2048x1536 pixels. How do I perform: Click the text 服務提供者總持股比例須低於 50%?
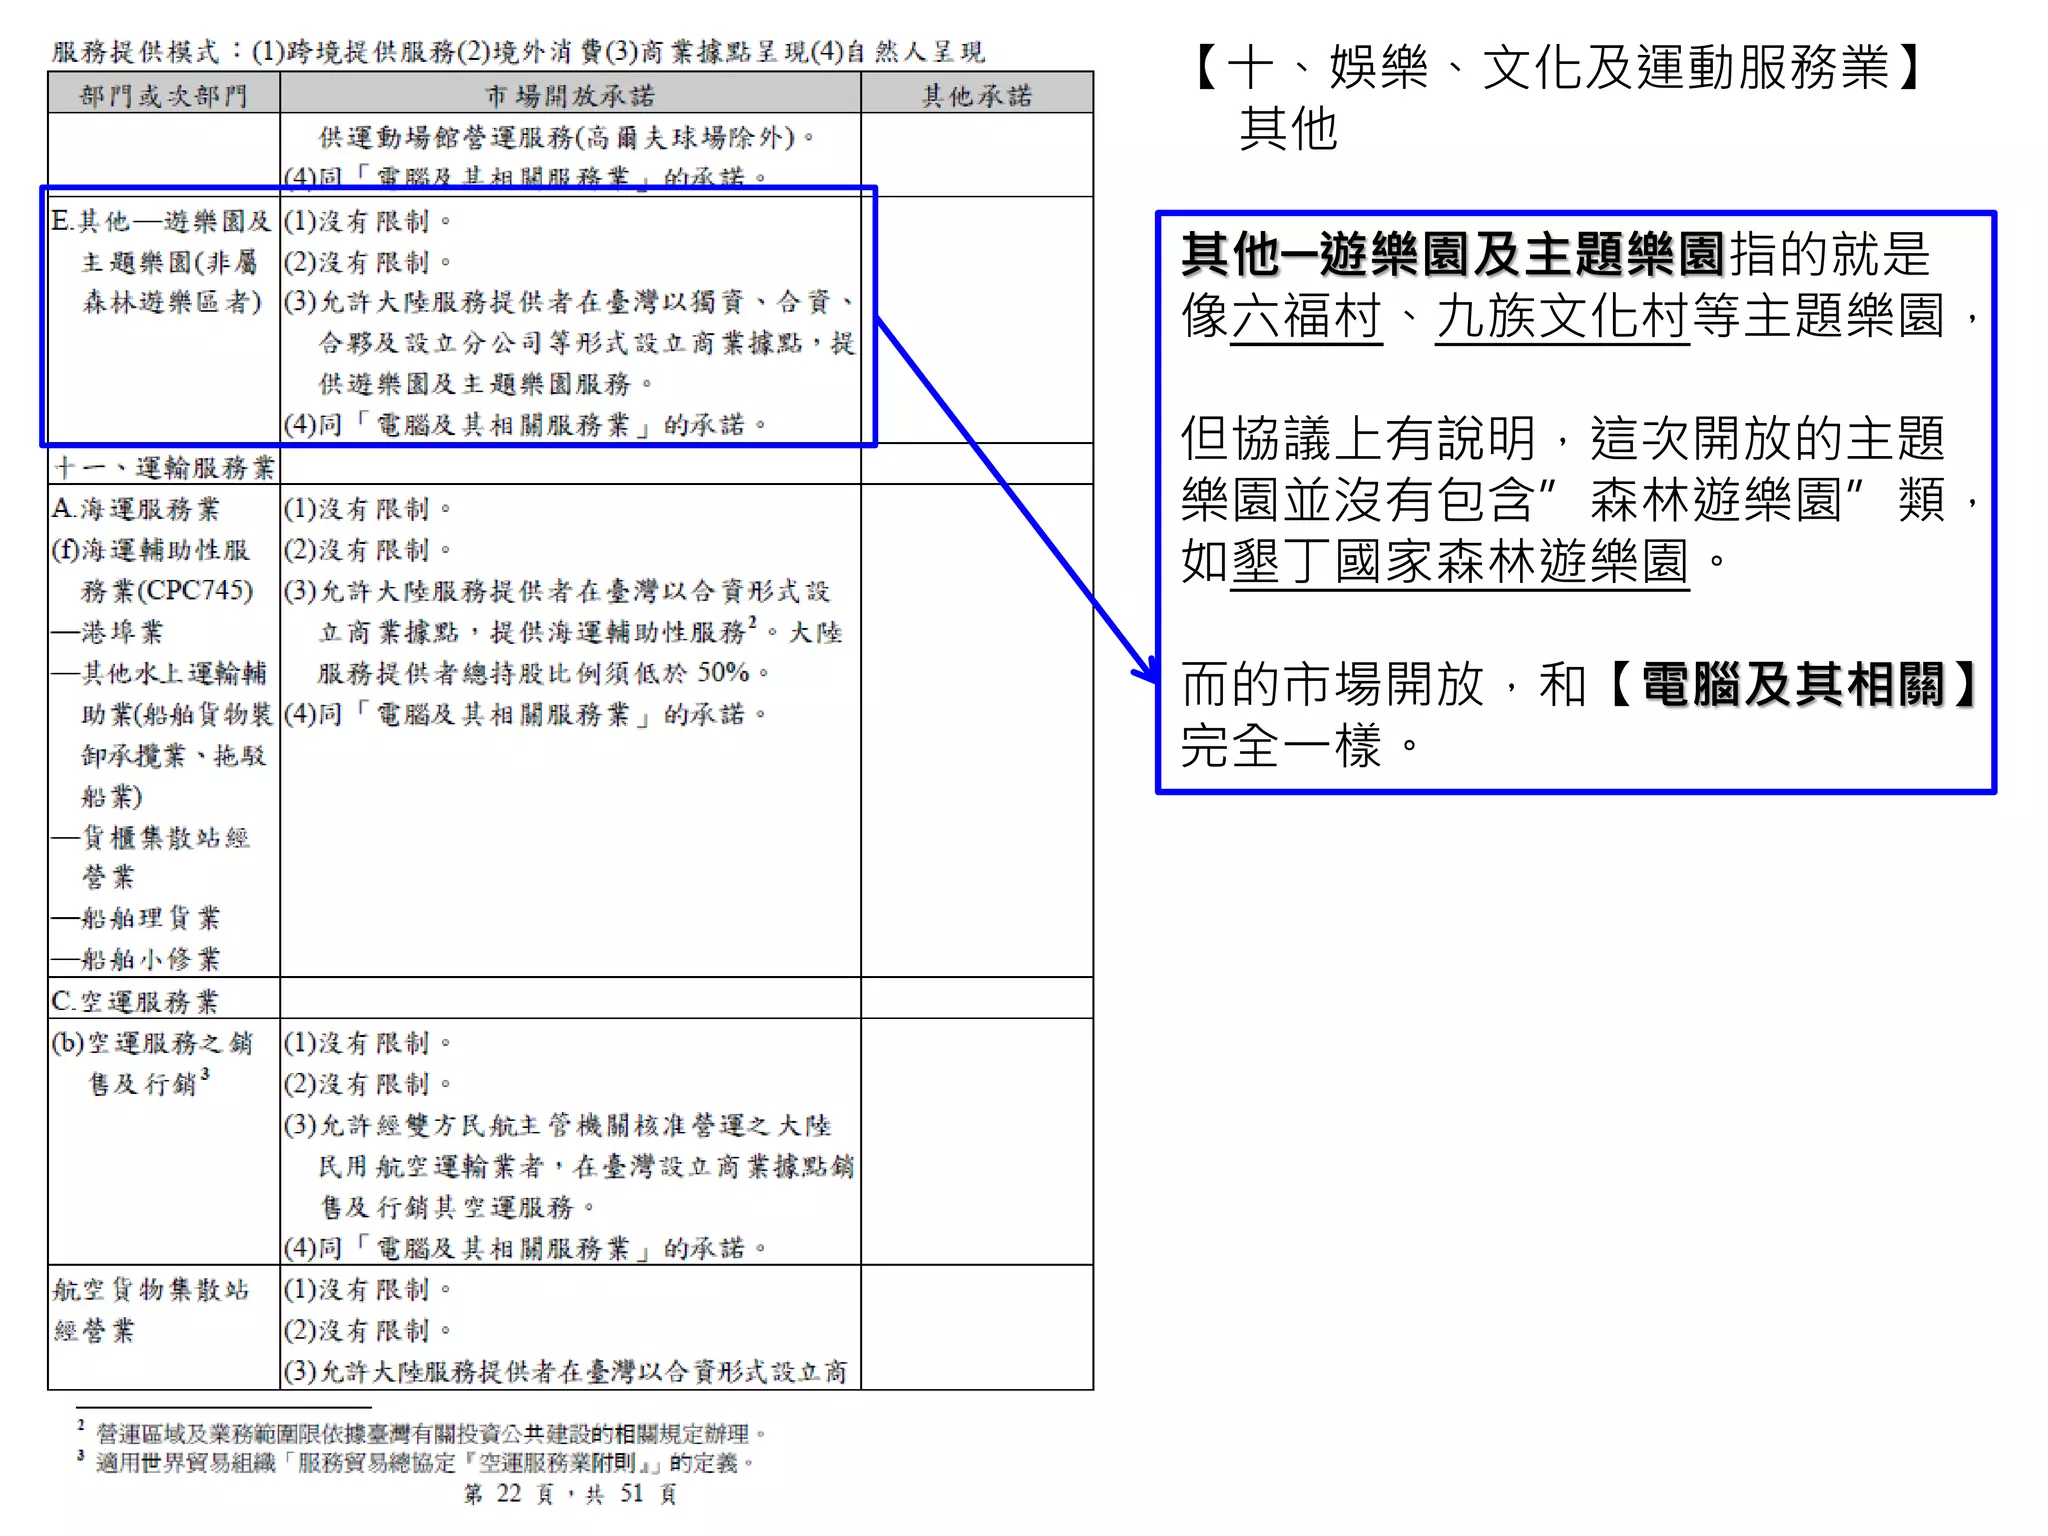pyautogui.click(x=542, y=673)
